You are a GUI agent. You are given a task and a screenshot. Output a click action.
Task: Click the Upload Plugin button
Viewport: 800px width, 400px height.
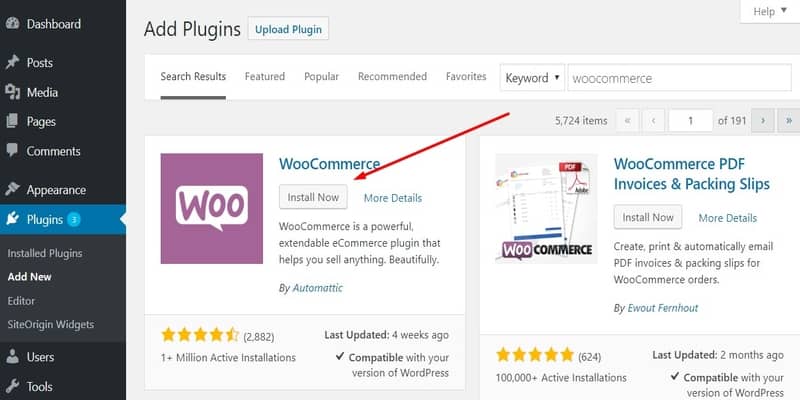pyautogui.click(x=288, y=29)
